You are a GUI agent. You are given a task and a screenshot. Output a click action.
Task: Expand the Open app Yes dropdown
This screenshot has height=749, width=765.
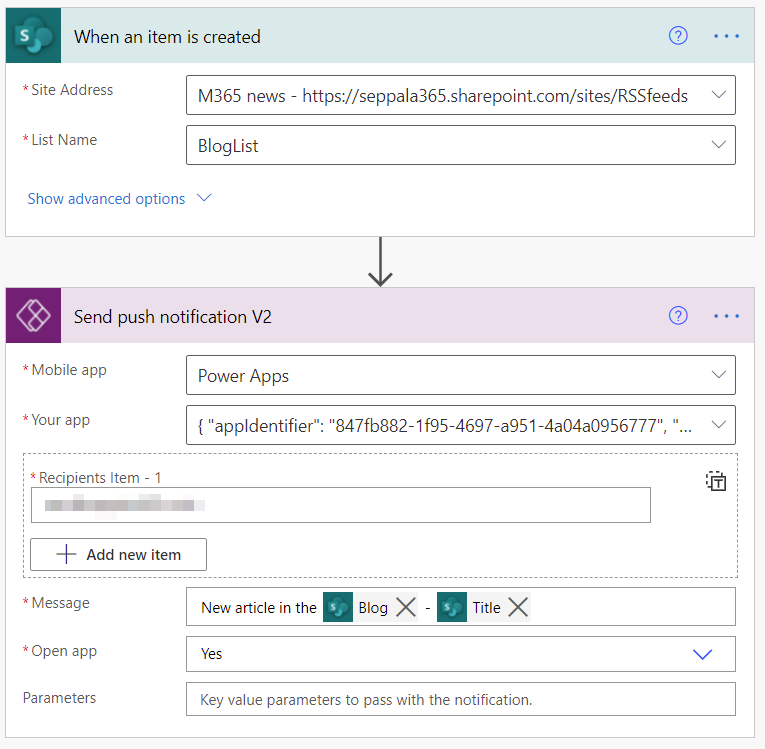point(702,654)
